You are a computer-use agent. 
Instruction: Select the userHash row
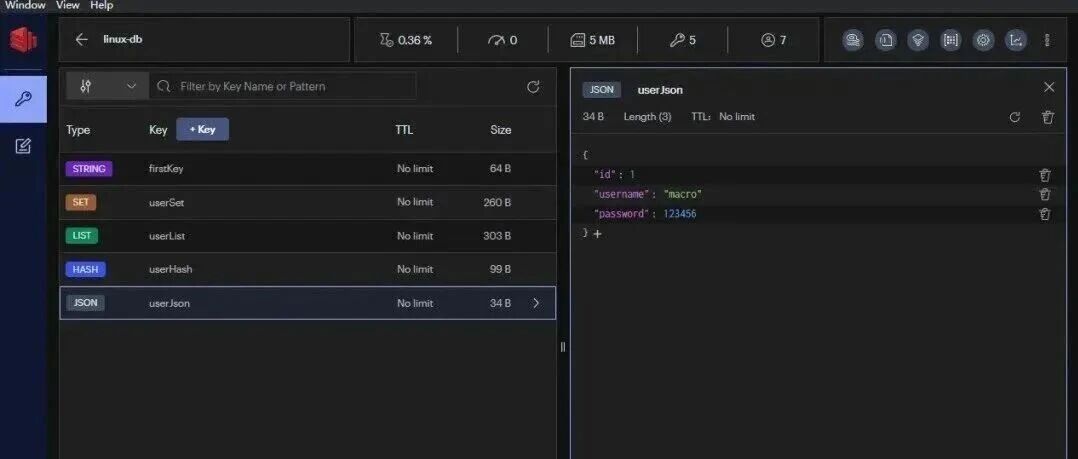(307, 269)
